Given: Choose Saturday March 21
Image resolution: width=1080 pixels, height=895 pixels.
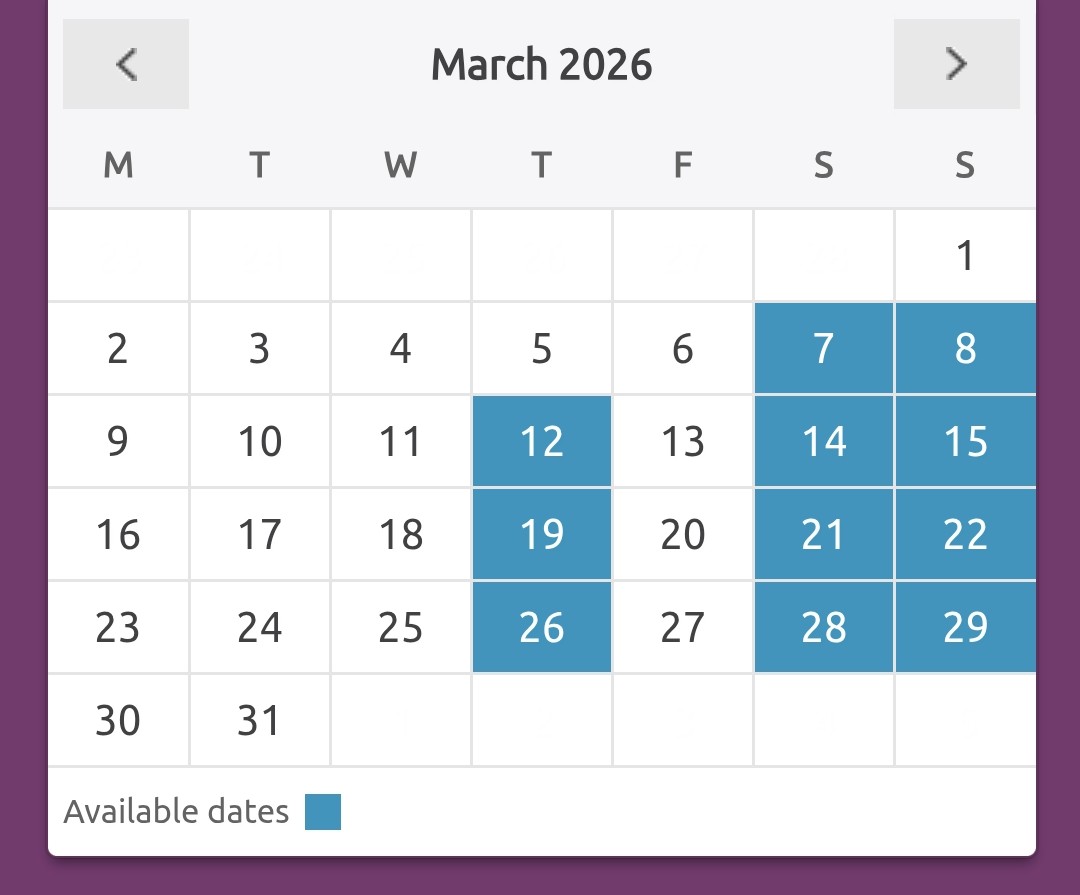Looking at the screenshot, I should click(823, 534).
